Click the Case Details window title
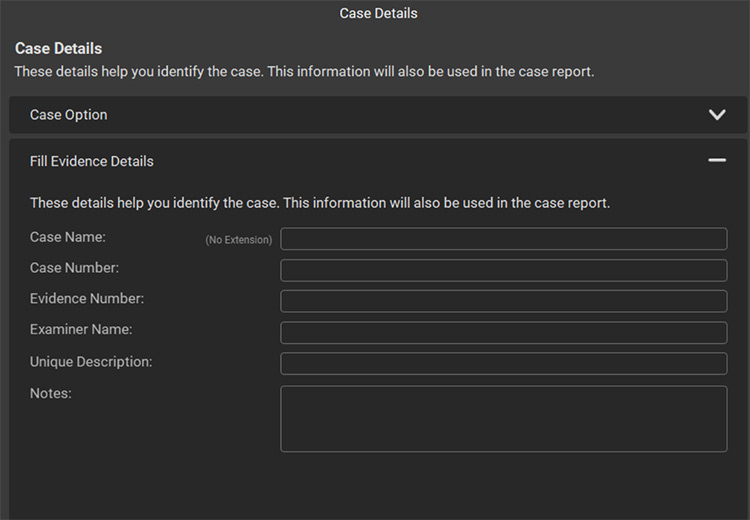 point(378,13)
